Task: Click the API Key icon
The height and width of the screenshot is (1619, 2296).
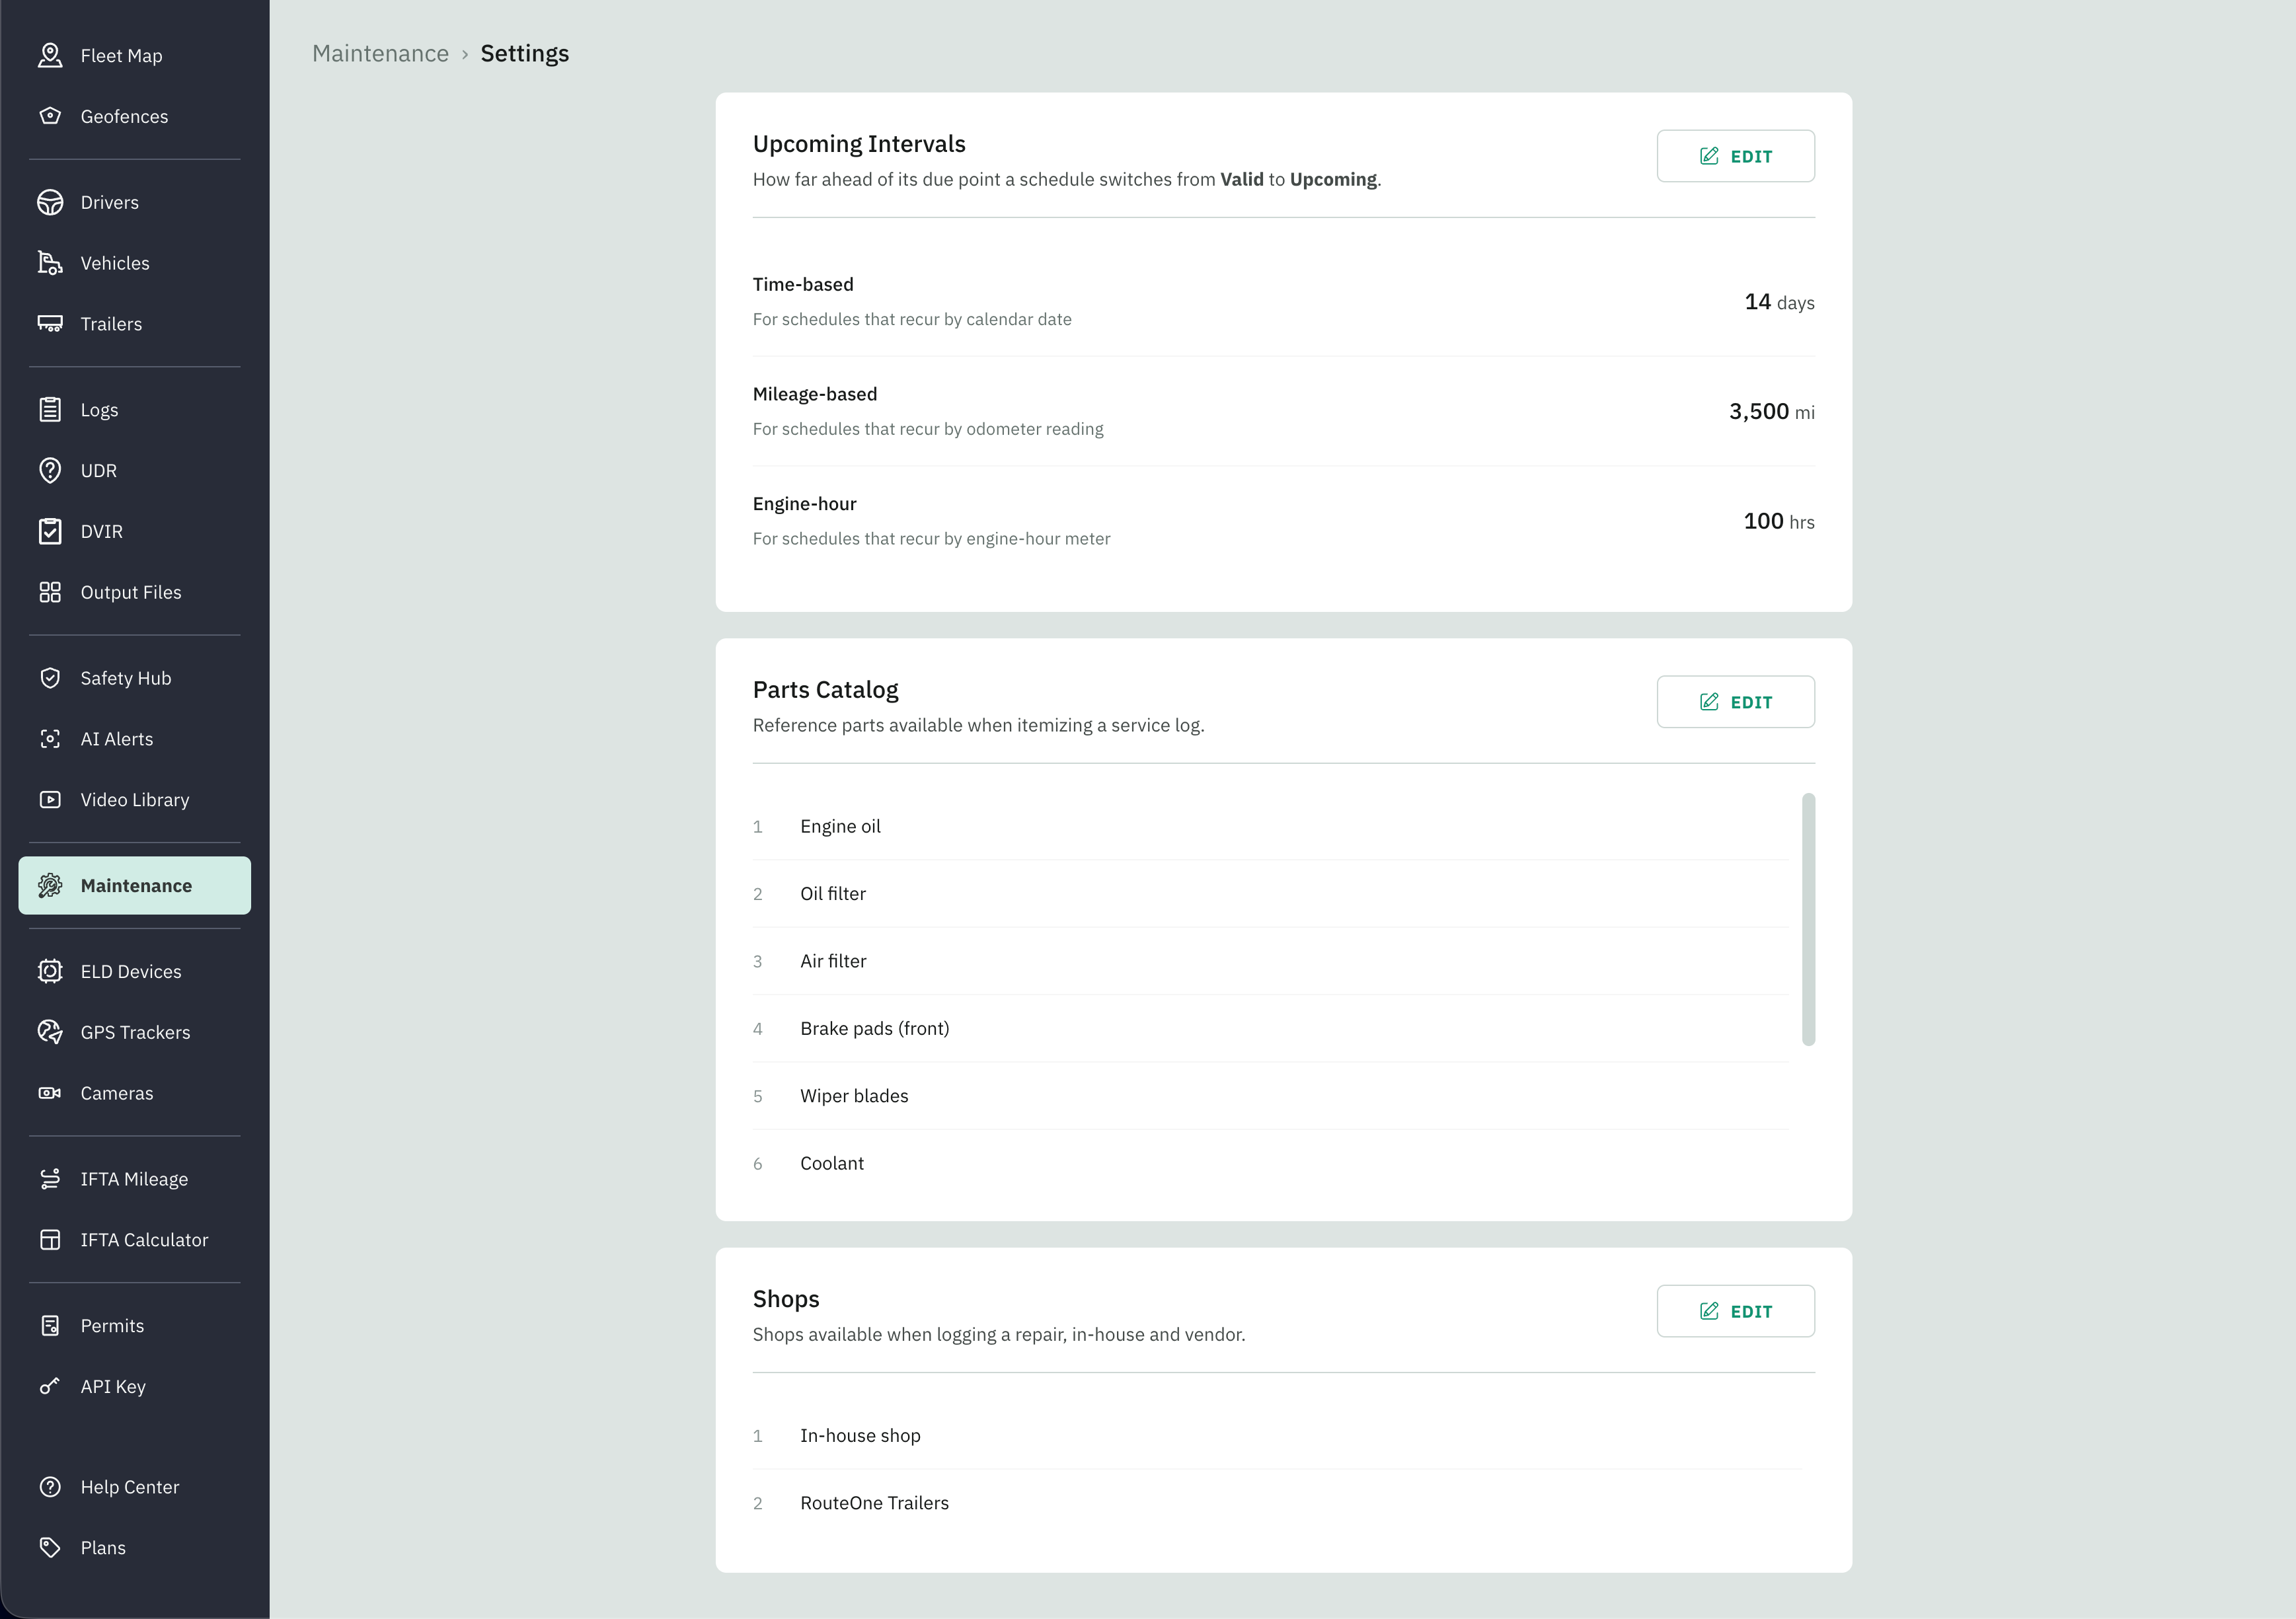Action: (x=50, y=1387)
